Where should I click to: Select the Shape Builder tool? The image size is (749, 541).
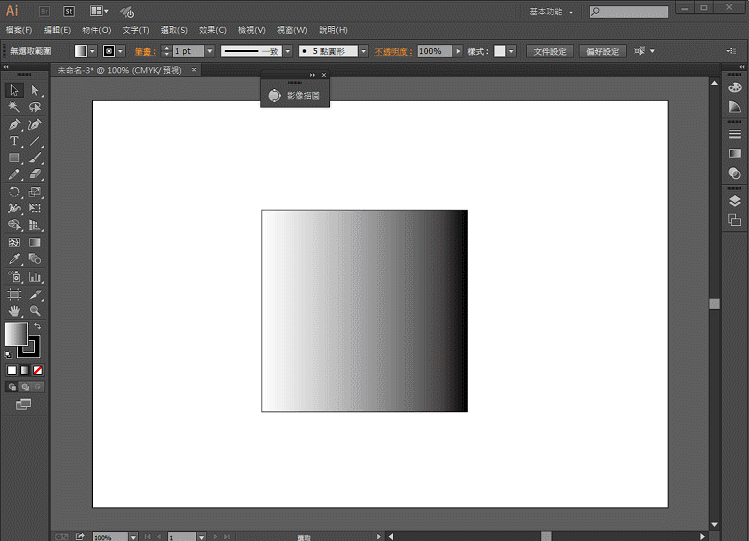[14, 225]
